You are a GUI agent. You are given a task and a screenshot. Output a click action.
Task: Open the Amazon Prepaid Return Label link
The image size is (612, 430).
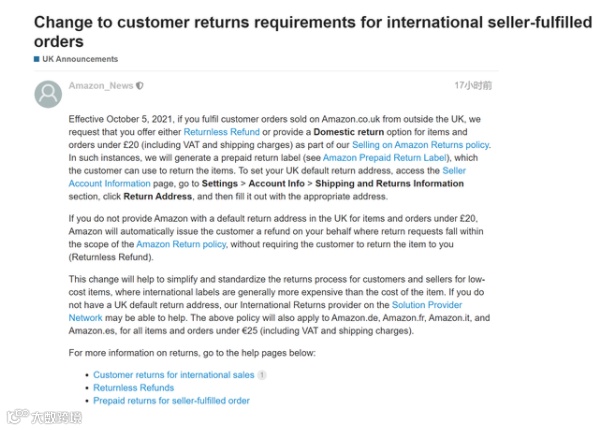384,158
